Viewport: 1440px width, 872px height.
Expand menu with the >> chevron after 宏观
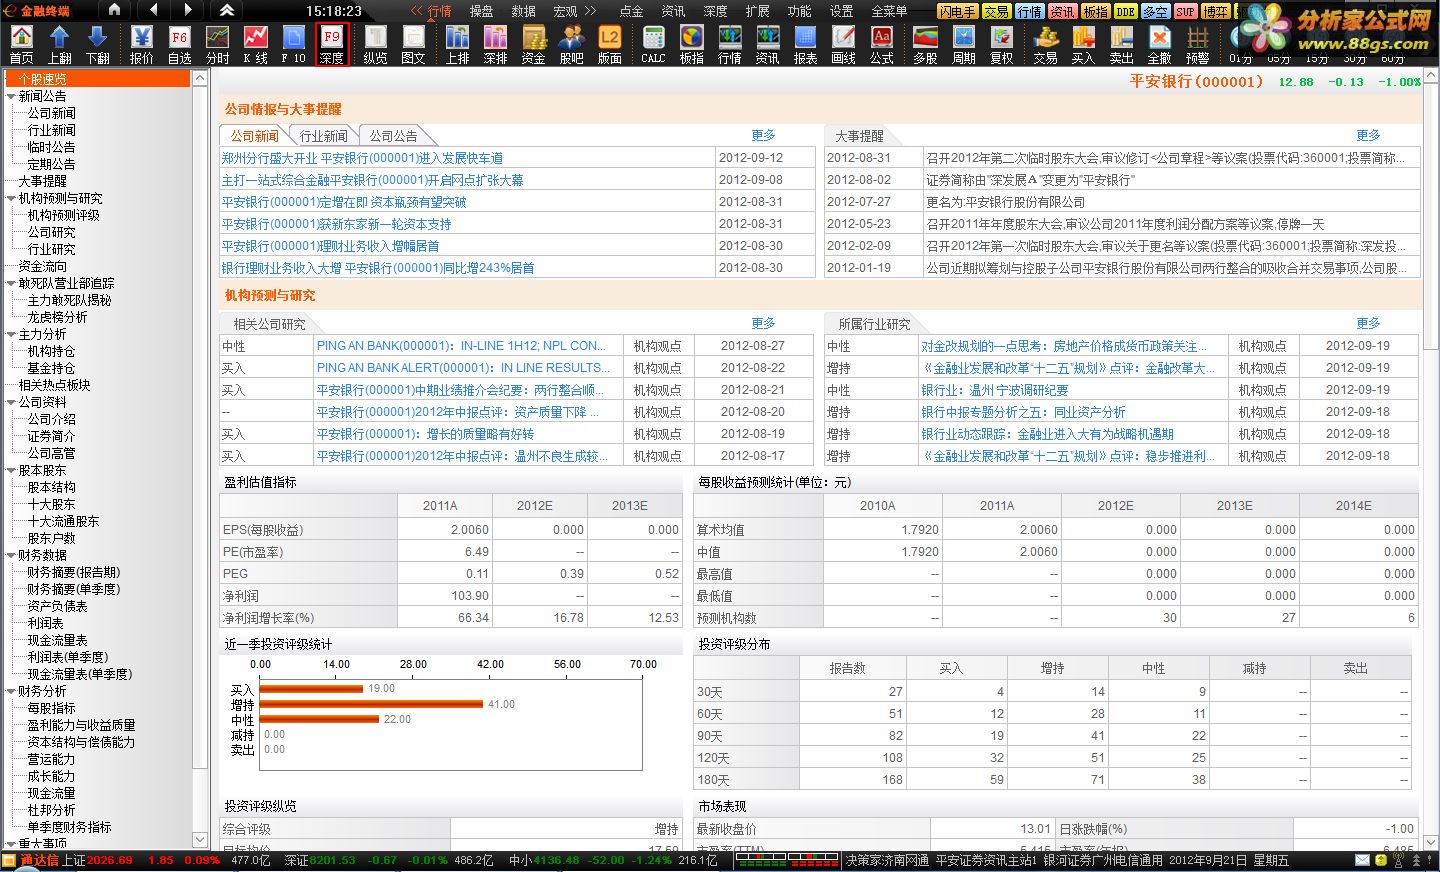590,11
